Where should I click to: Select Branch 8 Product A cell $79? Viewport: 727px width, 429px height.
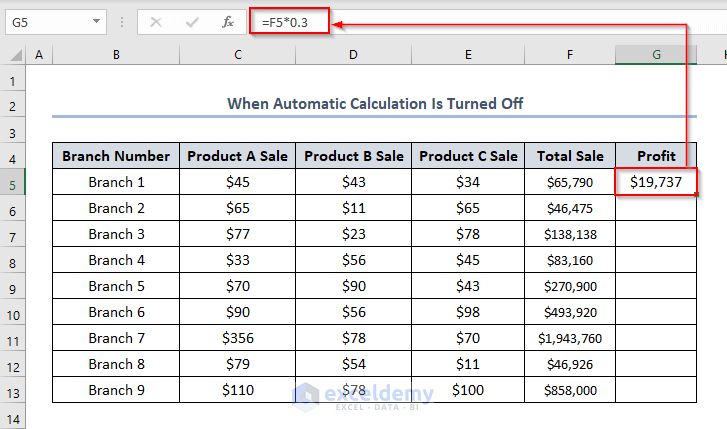(237, 364)
